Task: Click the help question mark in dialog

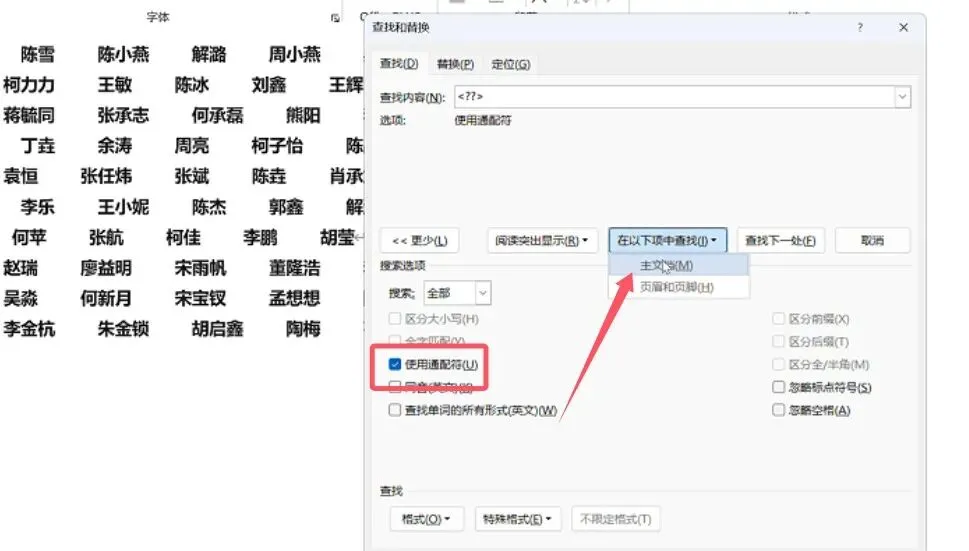Action: [x=860, y=27]
